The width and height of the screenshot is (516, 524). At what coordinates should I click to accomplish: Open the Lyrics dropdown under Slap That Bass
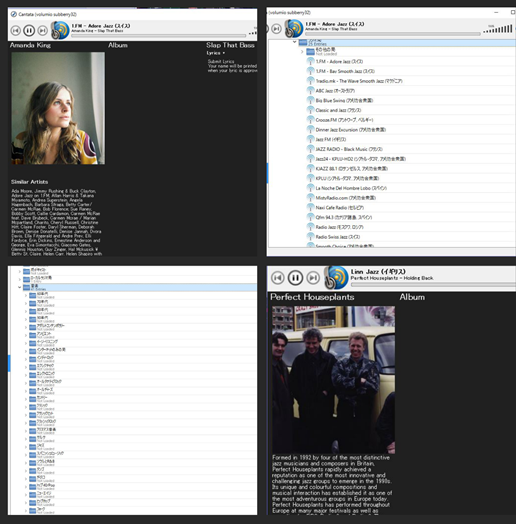tap(216, 53)
